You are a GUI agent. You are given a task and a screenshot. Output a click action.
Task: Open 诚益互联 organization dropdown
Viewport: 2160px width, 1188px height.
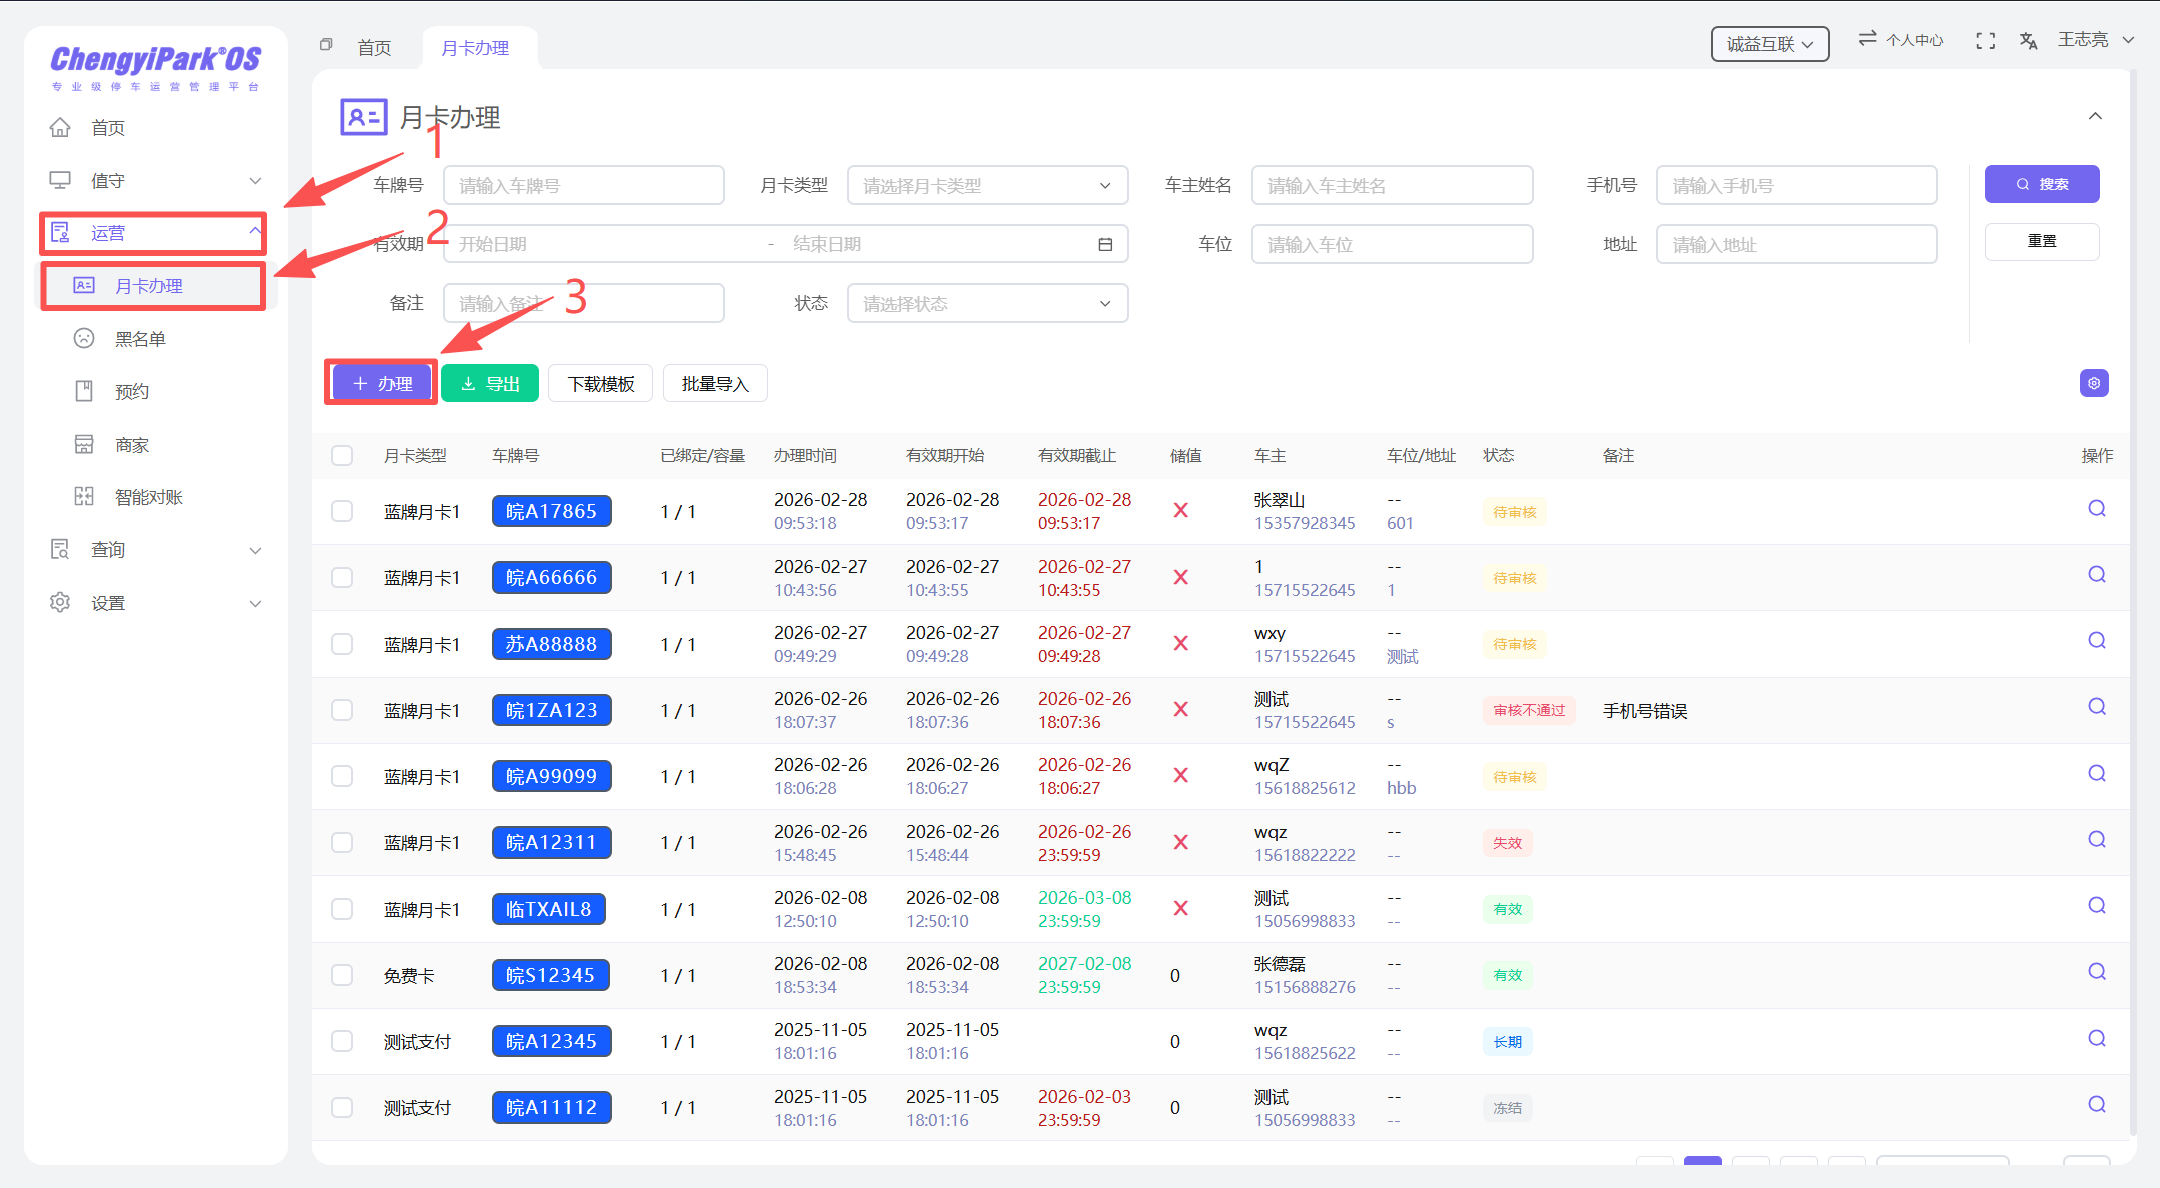[x=1769, y=44]
